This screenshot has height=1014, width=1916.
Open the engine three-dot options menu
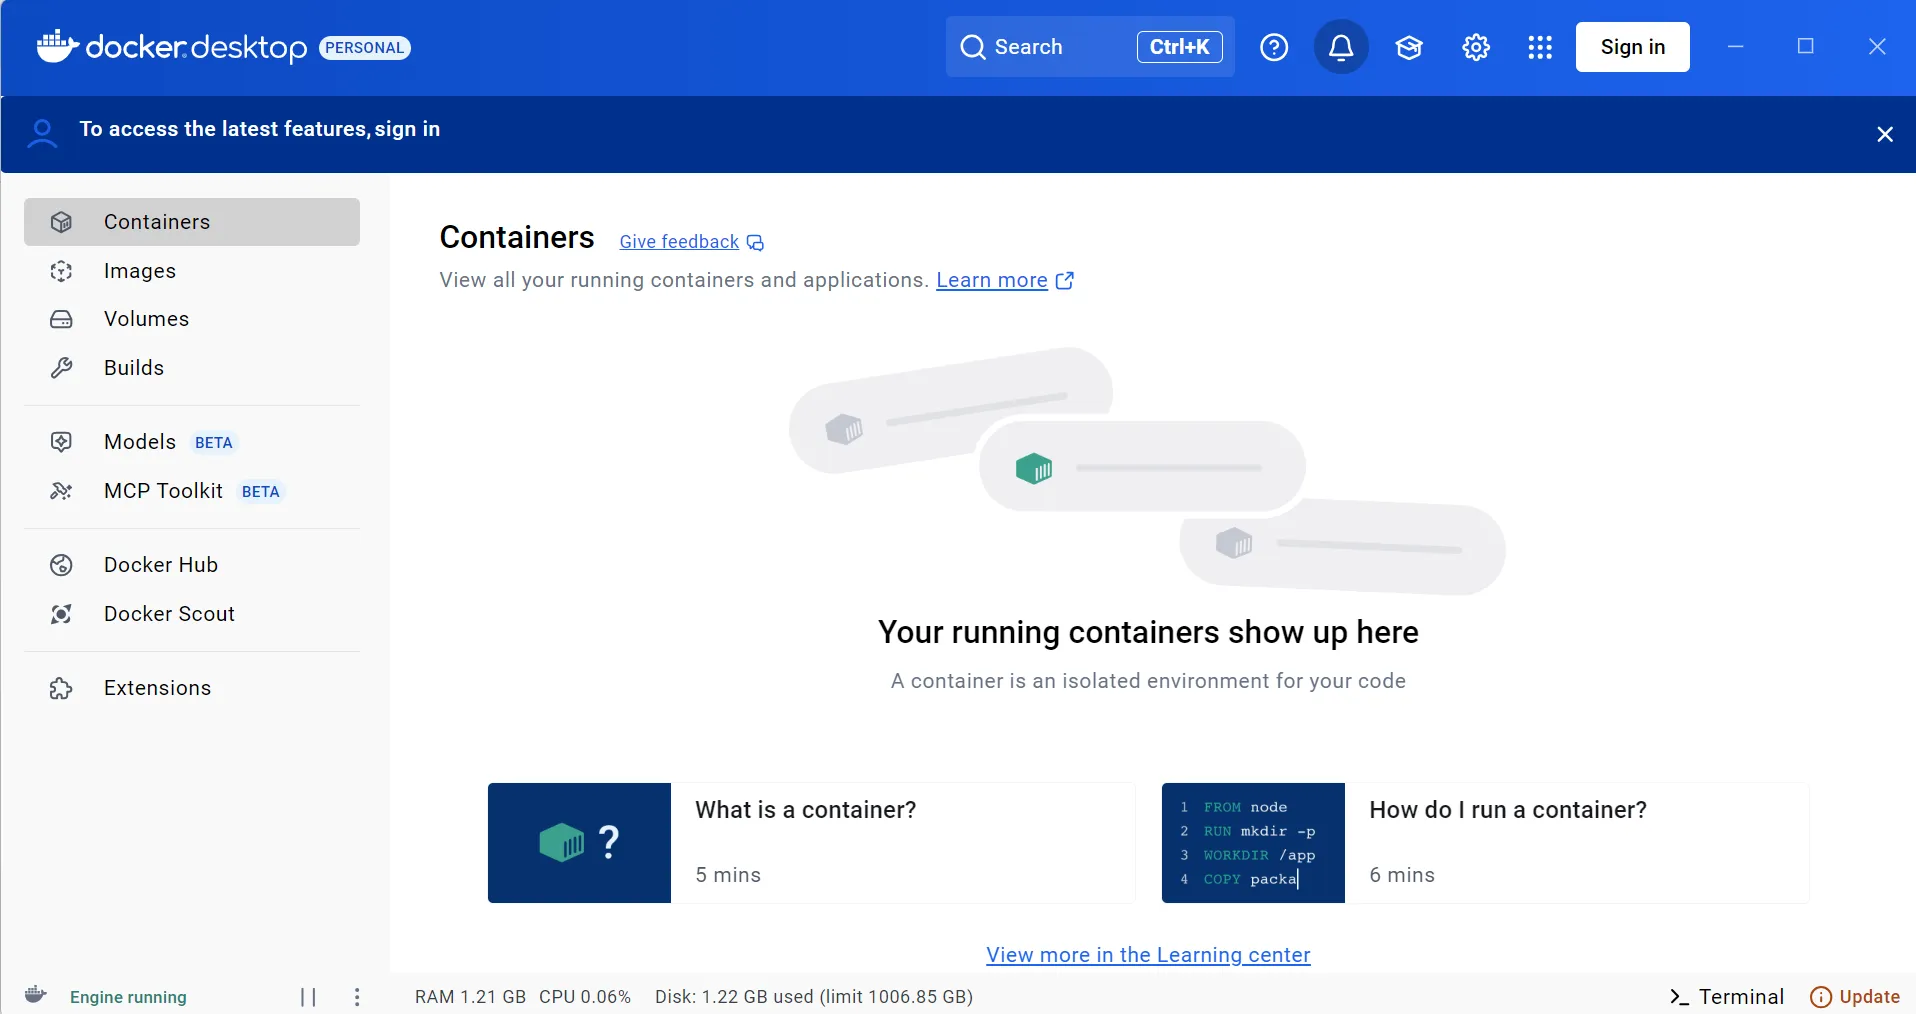tap(357, 997)
